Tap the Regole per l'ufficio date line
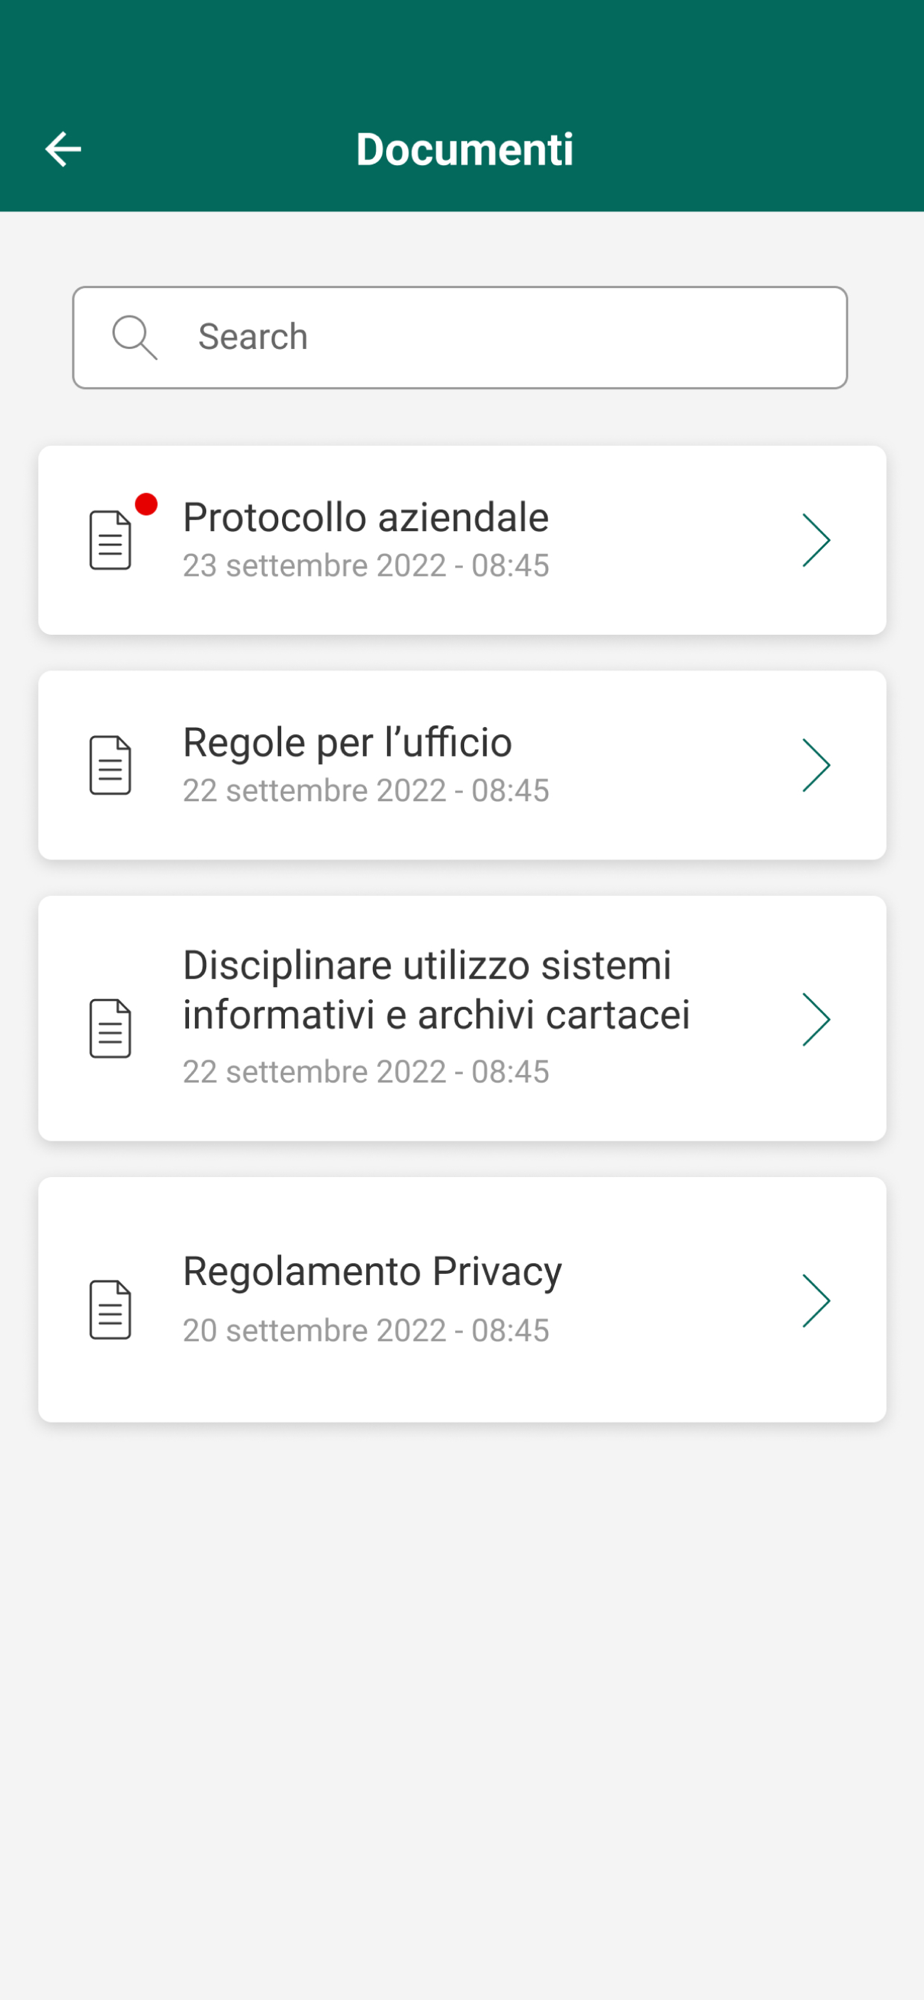This screenshot has width=924, height=2000. (365, 791)
